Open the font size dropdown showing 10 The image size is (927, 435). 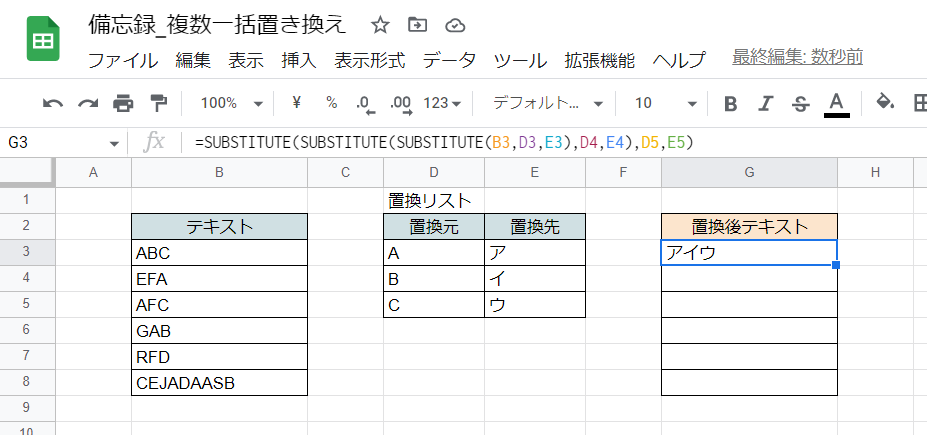point(666,103)
